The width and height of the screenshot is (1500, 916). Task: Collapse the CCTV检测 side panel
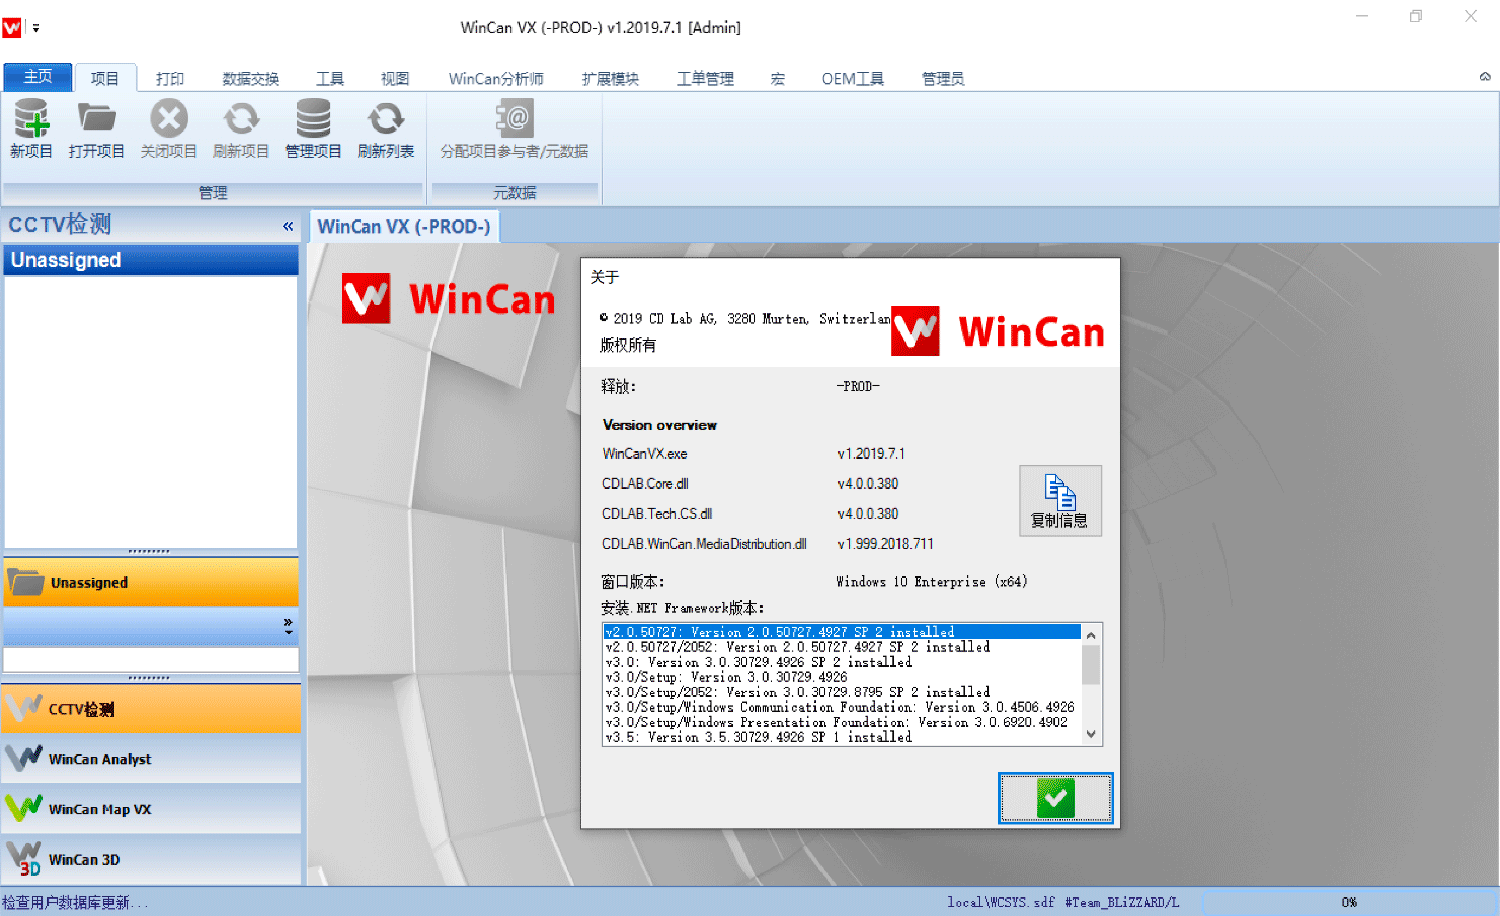pos(288,226)
